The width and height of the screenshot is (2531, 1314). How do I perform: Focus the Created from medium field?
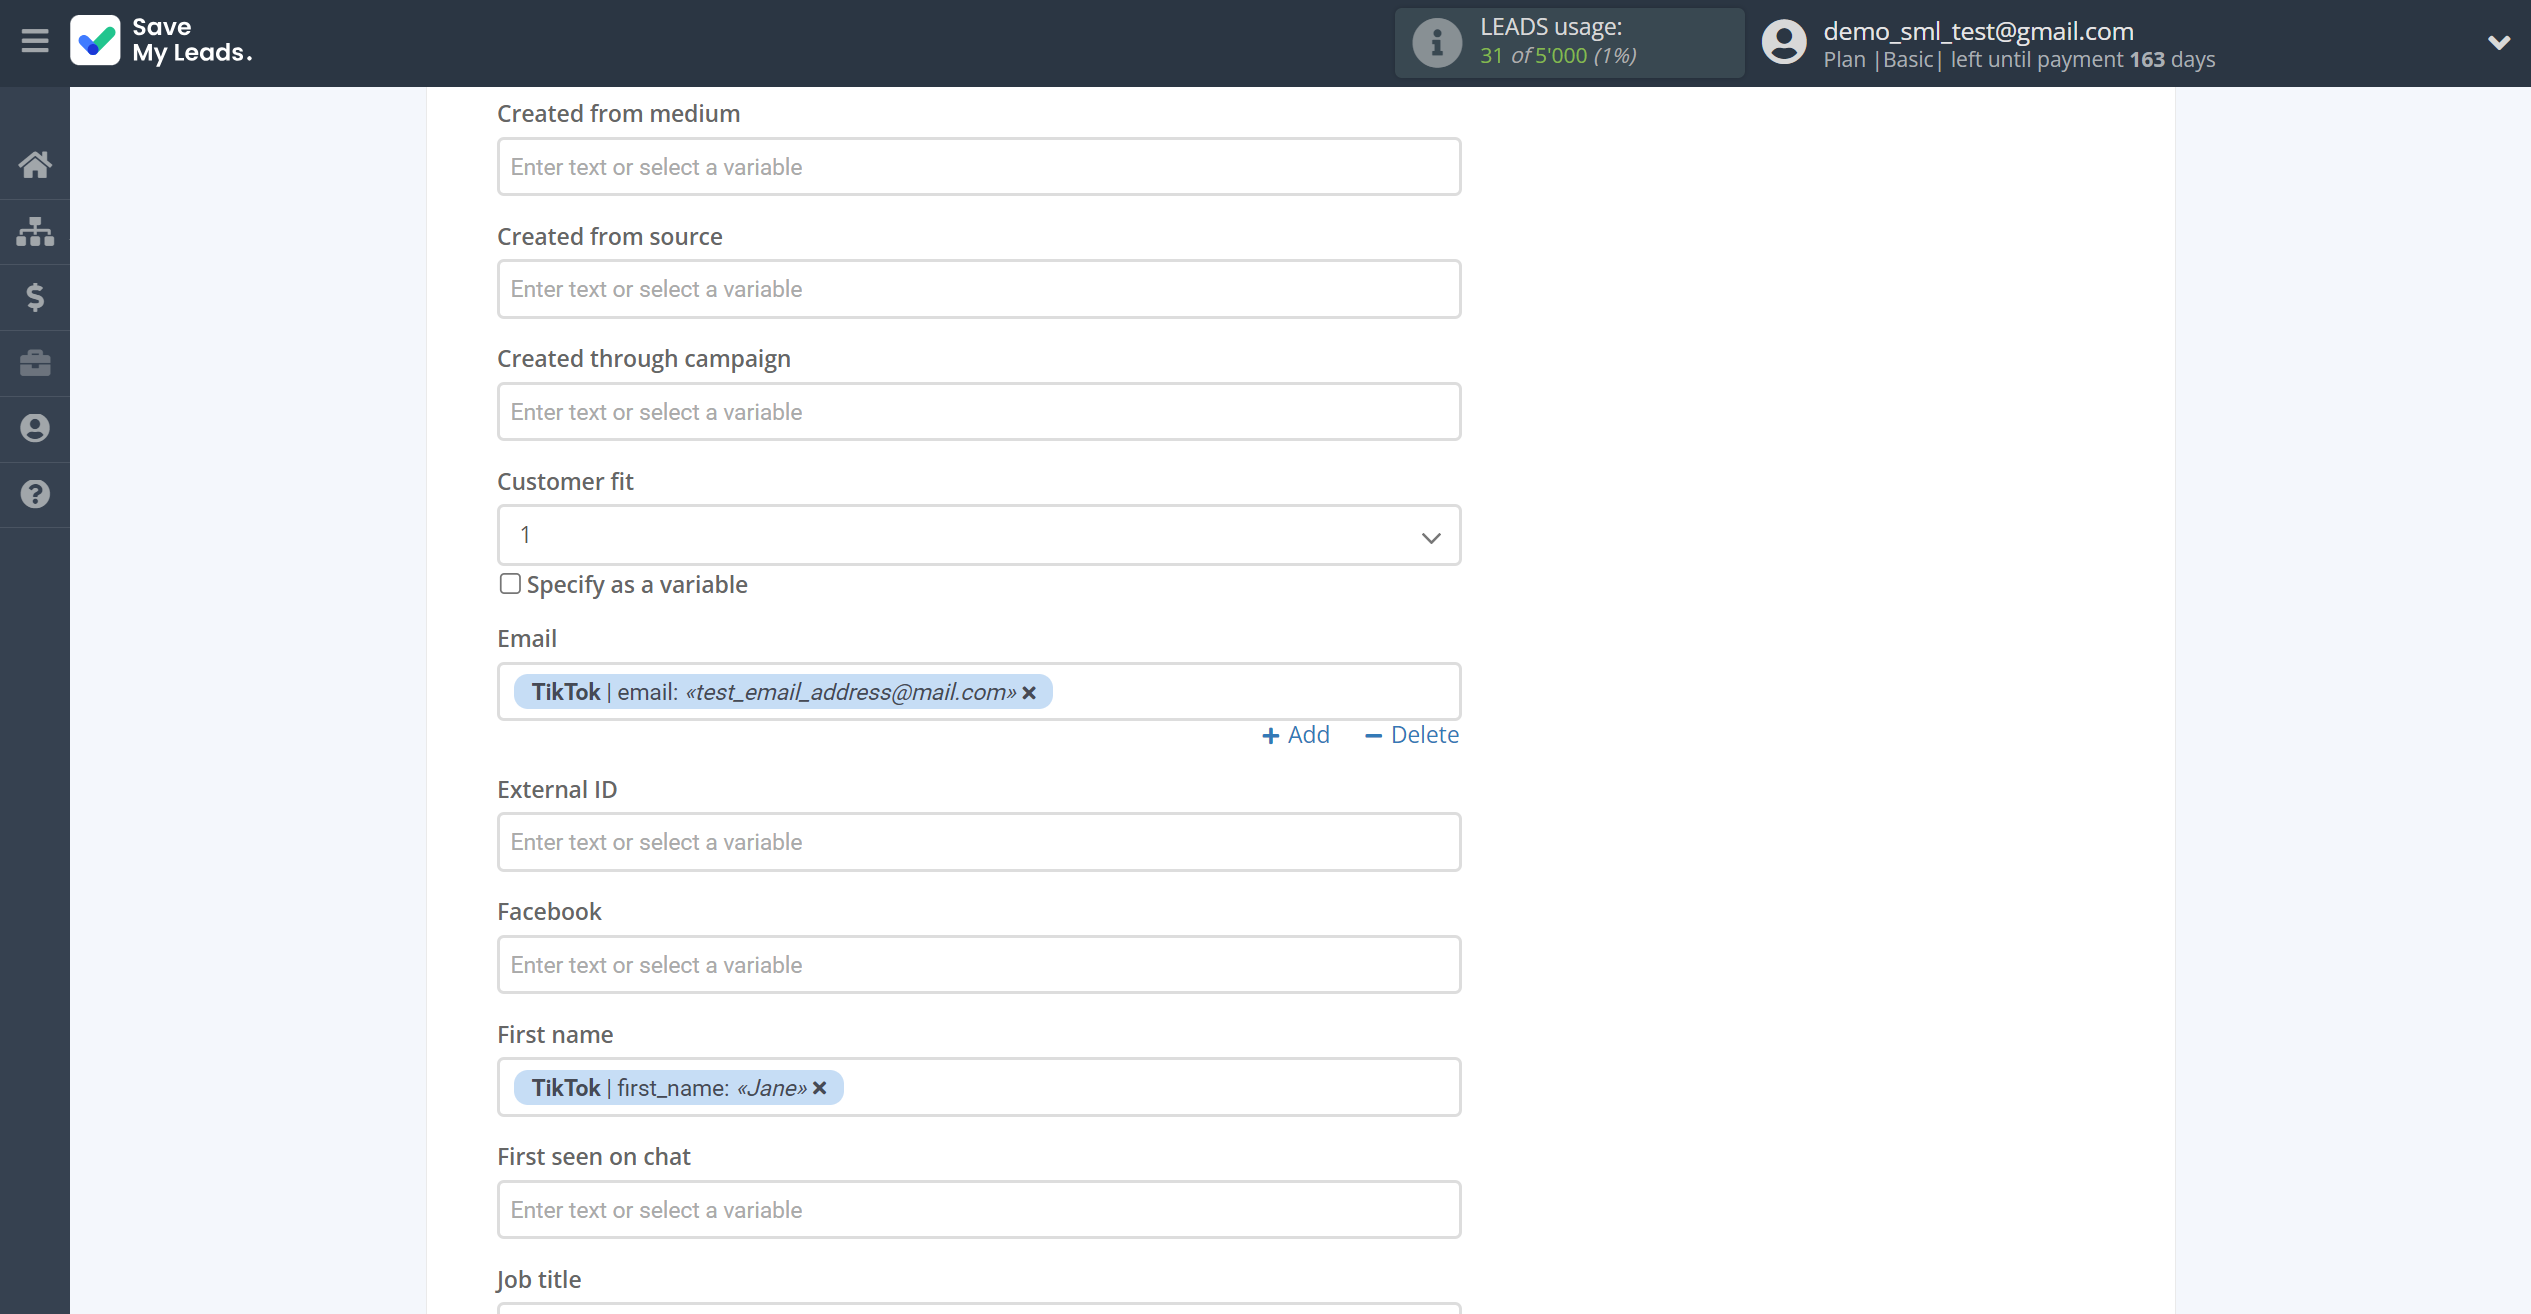[x=979, y=167]
